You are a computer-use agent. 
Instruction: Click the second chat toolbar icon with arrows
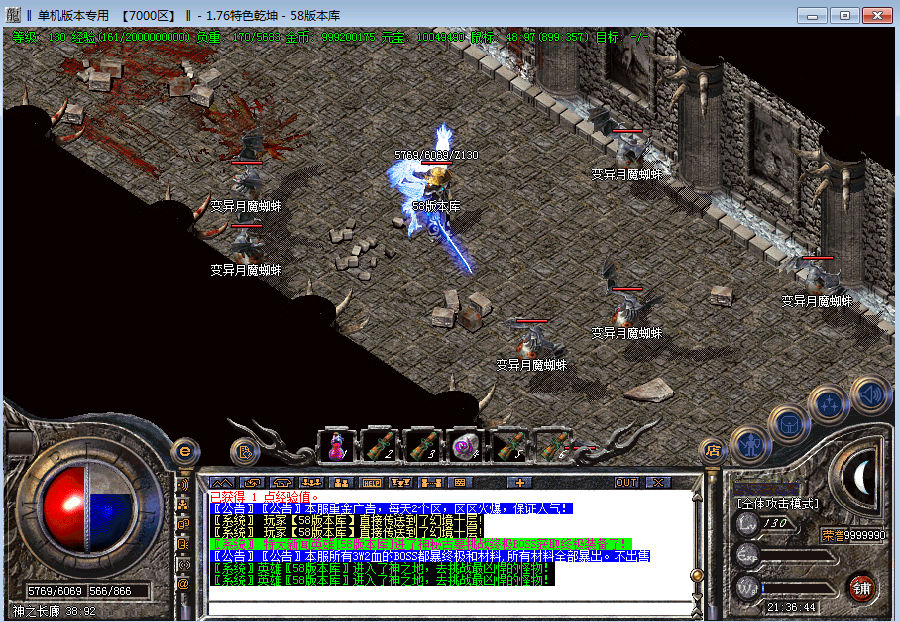[253, 483]
